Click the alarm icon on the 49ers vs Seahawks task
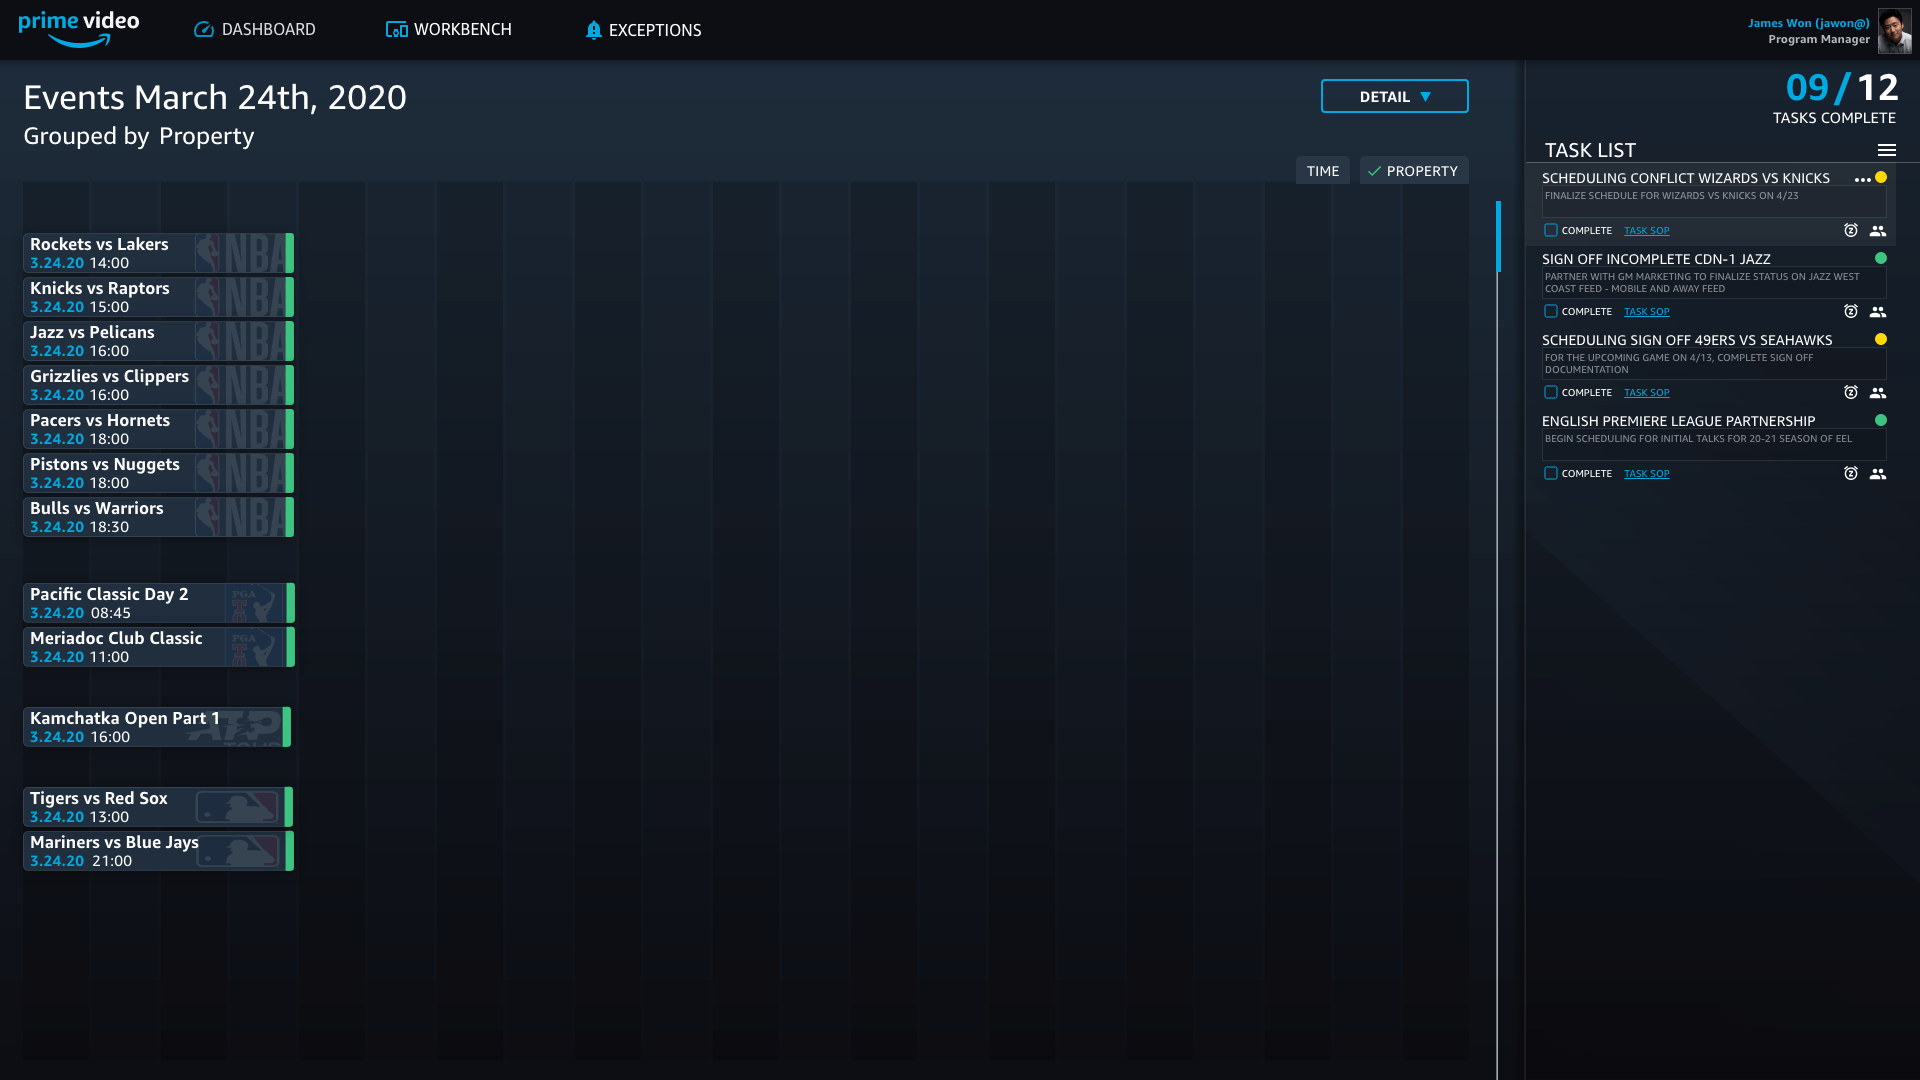Screen dimensions: 1920x1080 (x=1851, y=393)
